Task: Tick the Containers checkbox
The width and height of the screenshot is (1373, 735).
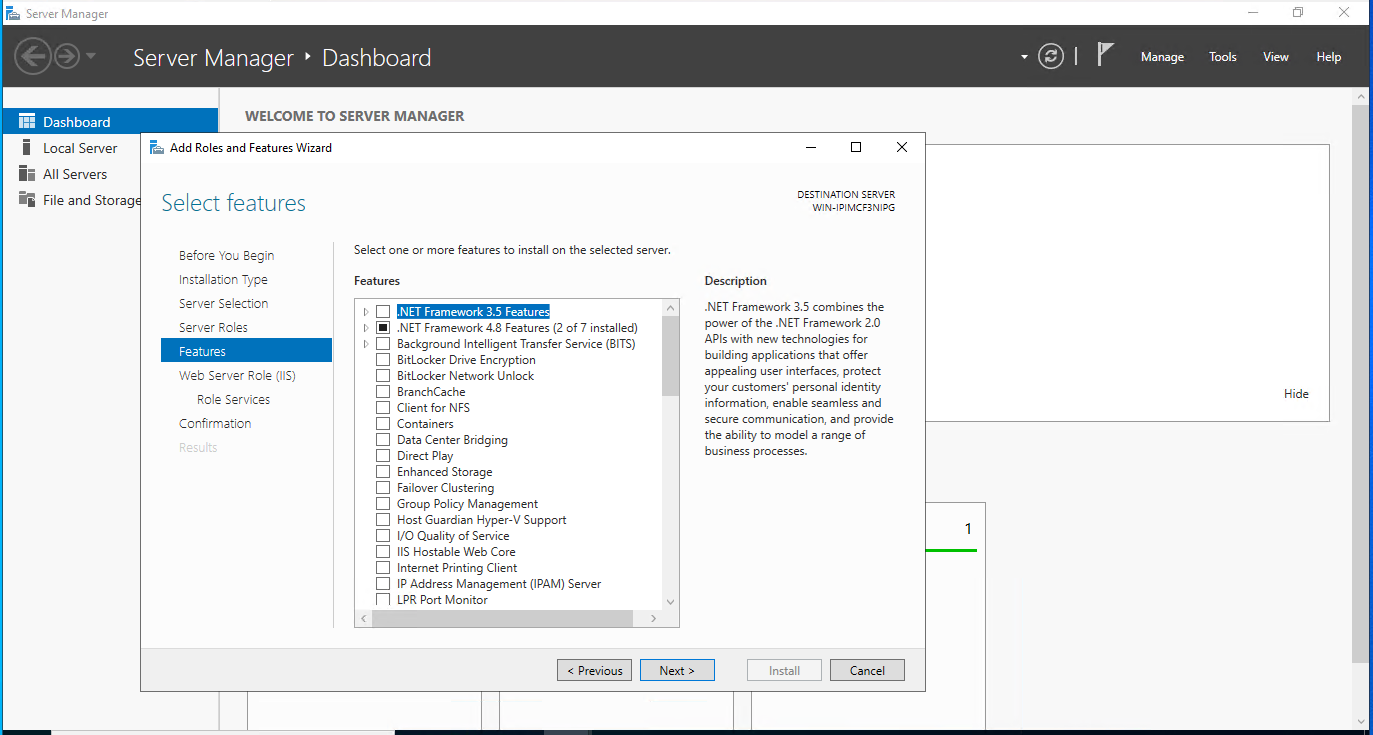Action: click(383, 424)
